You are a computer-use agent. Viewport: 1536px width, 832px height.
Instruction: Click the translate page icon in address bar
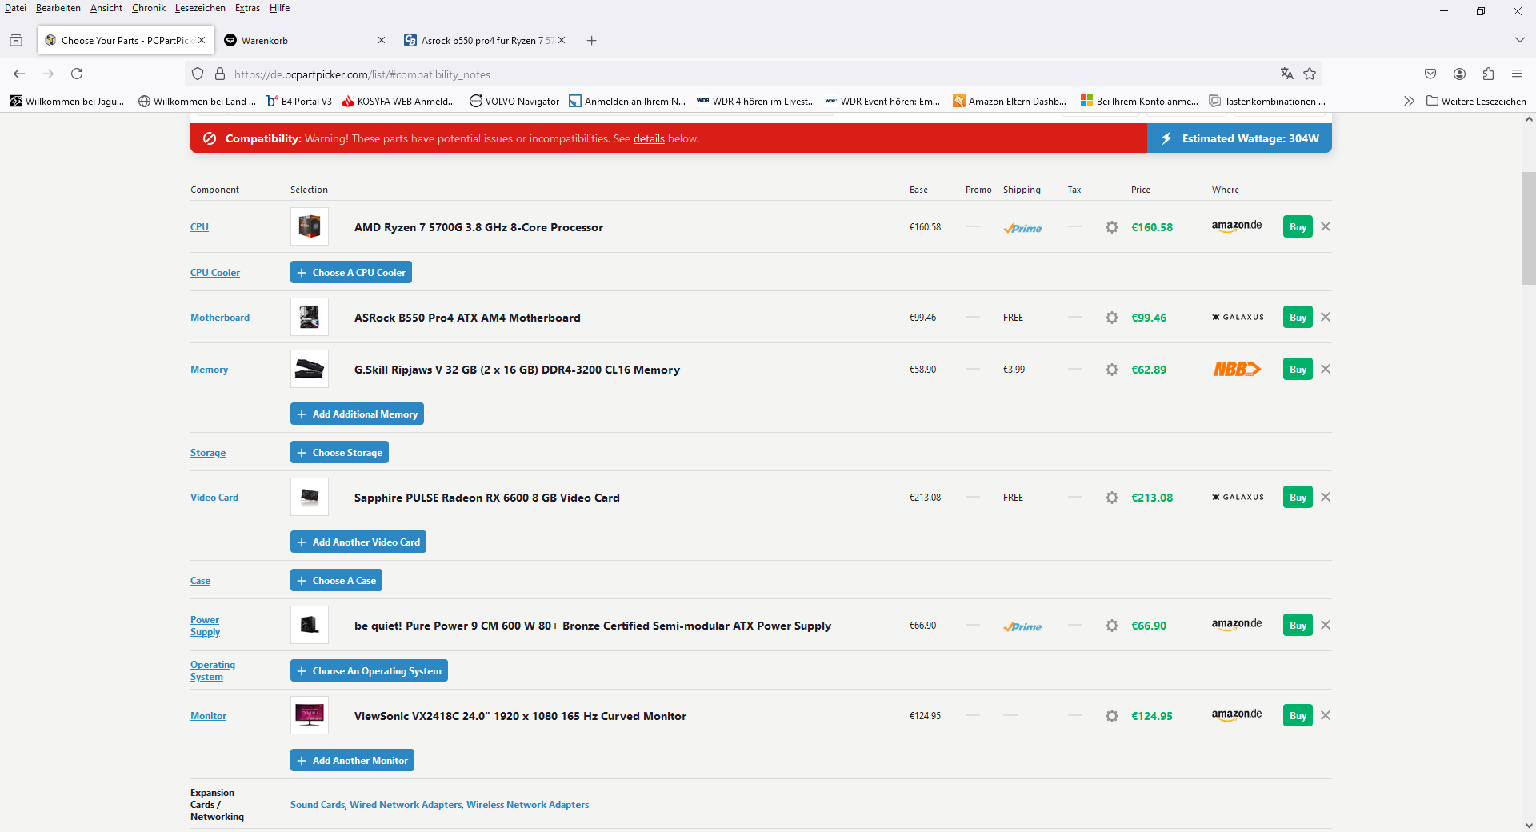coord(1287,74)
